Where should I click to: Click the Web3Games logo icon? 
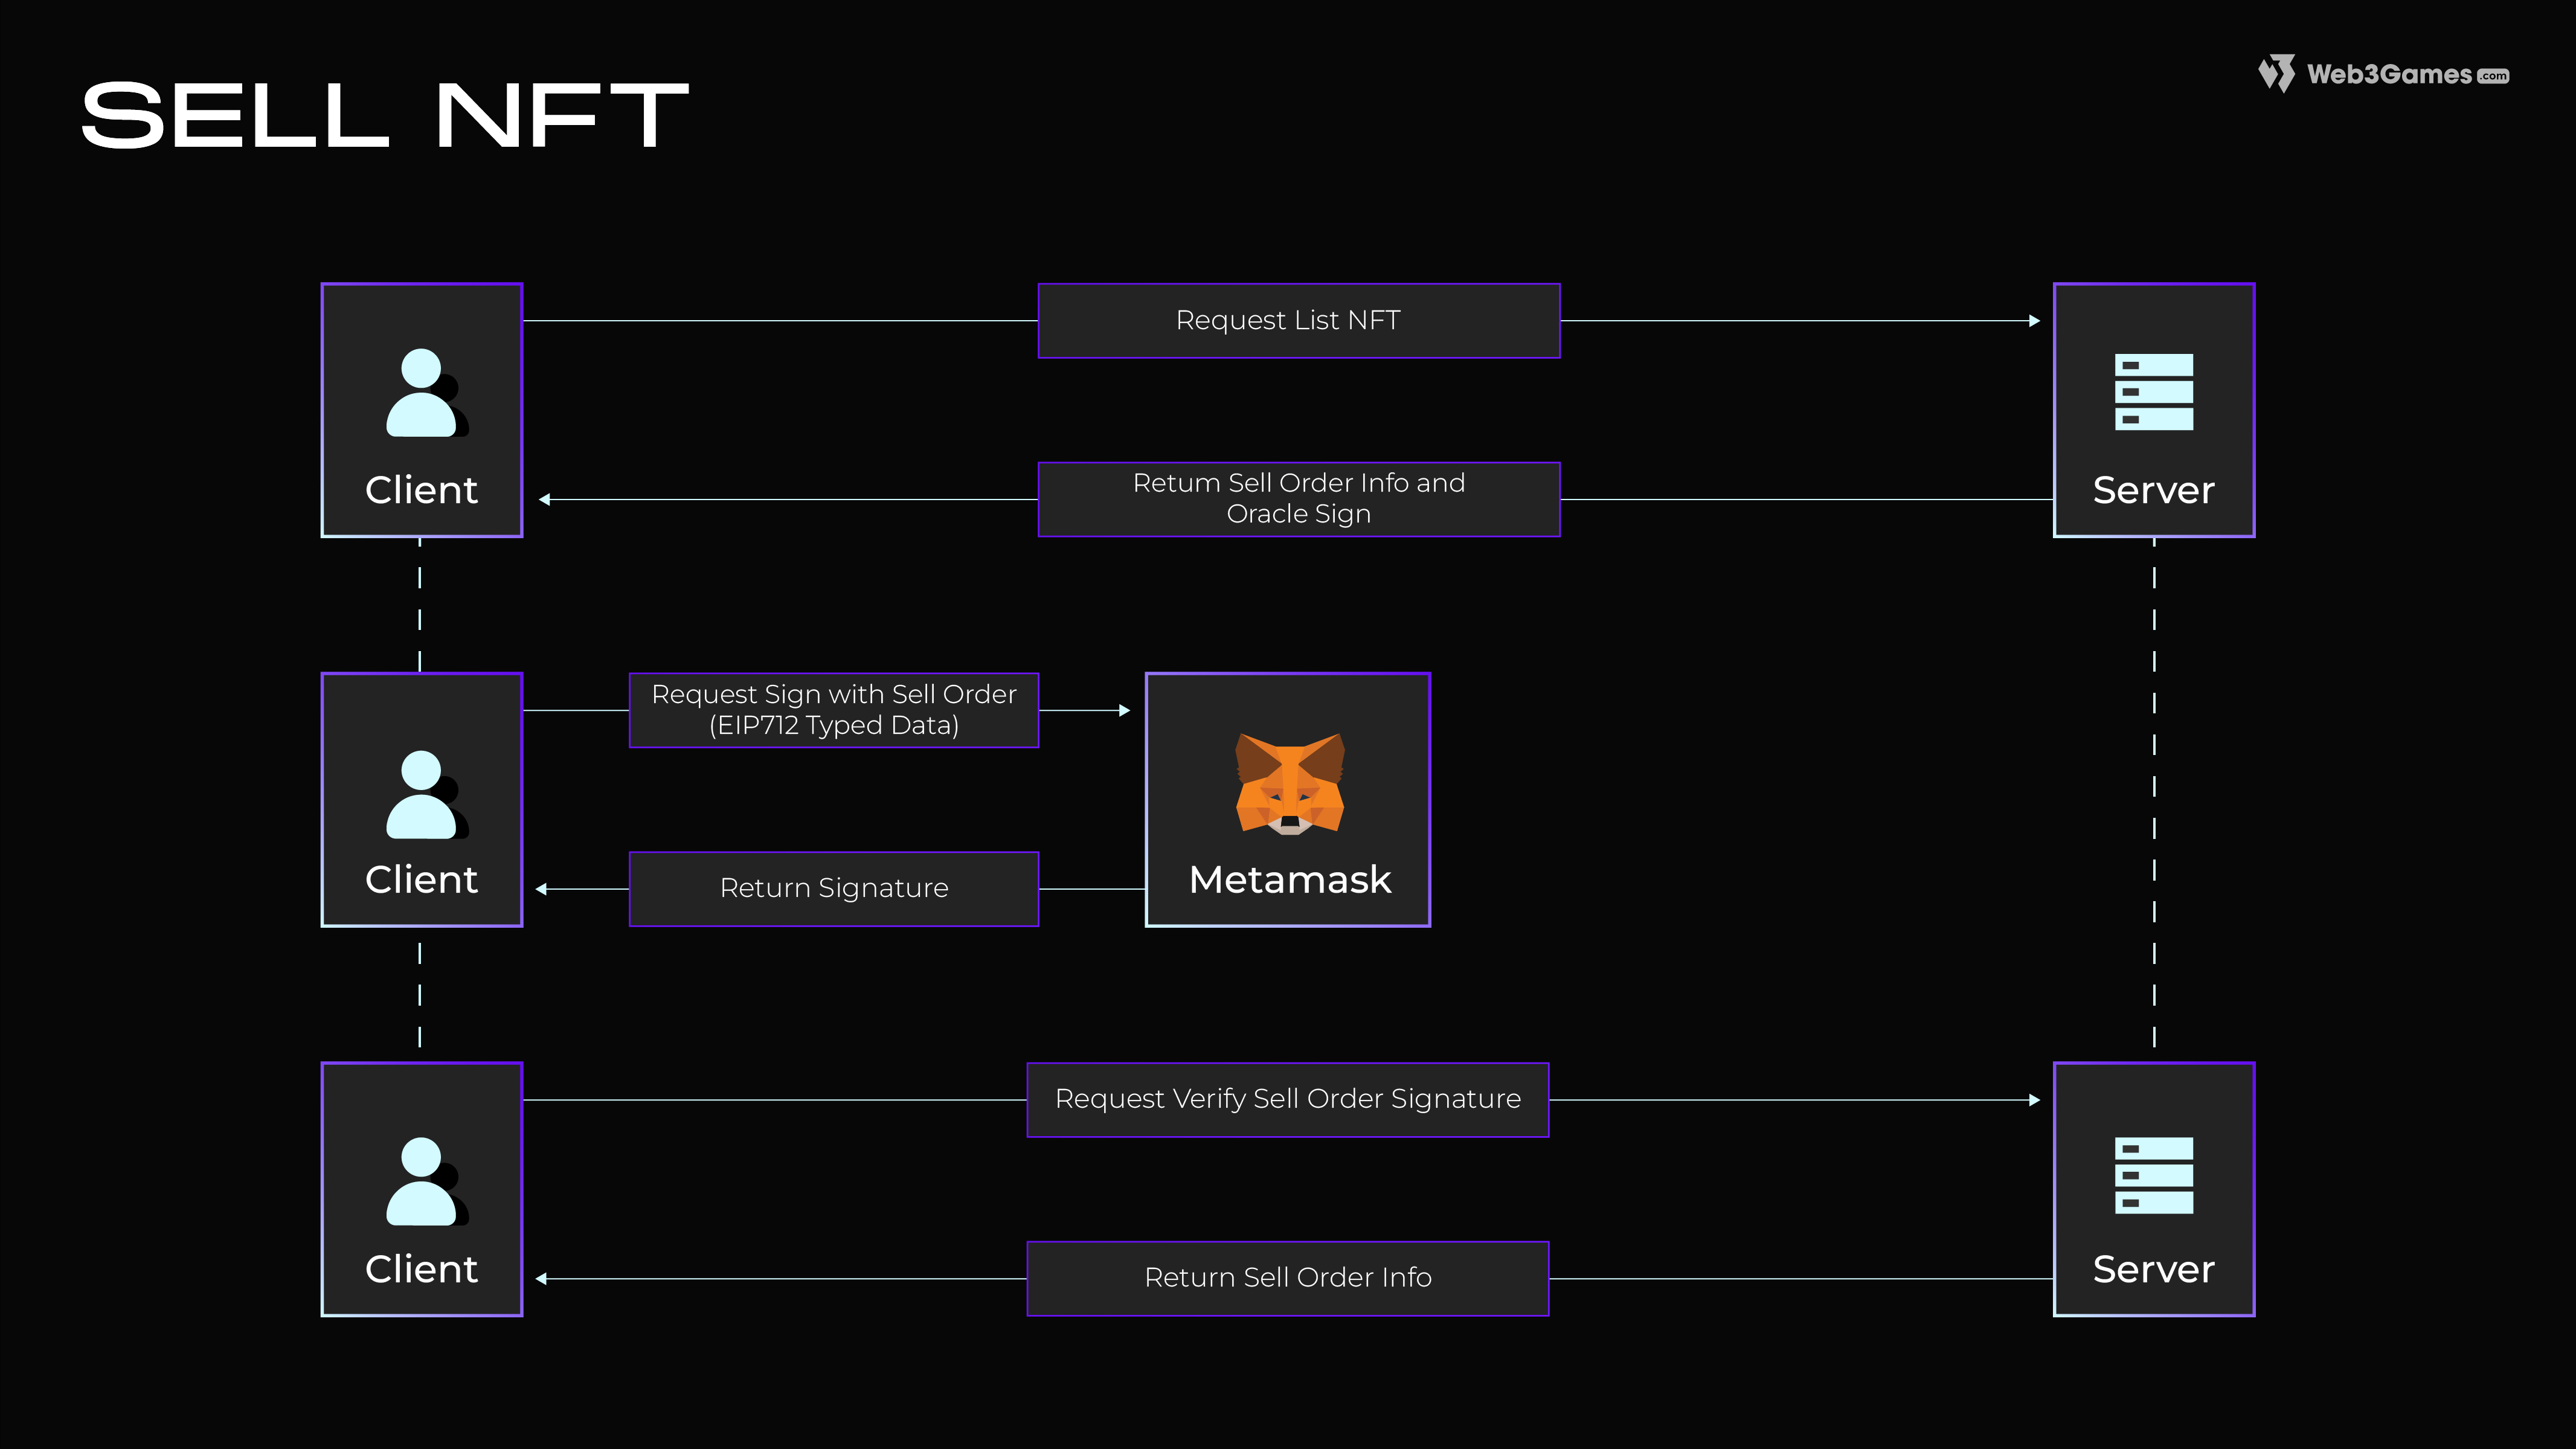[x=2277, y=74]
